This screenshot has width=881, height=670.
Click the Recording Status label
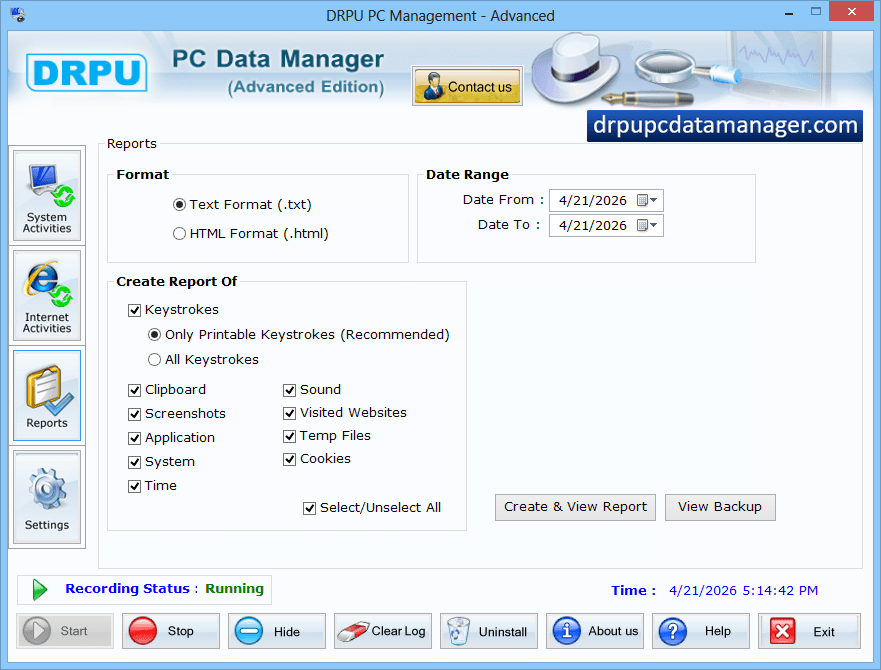[128, 588]
